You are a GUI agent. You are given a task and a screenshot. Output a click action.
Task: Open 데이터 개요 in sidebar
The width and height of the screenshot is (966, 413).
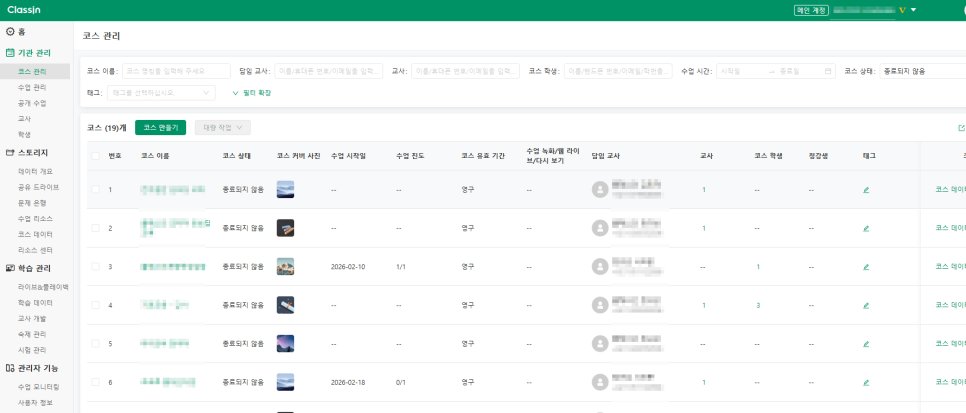click(x=35, y=171)
